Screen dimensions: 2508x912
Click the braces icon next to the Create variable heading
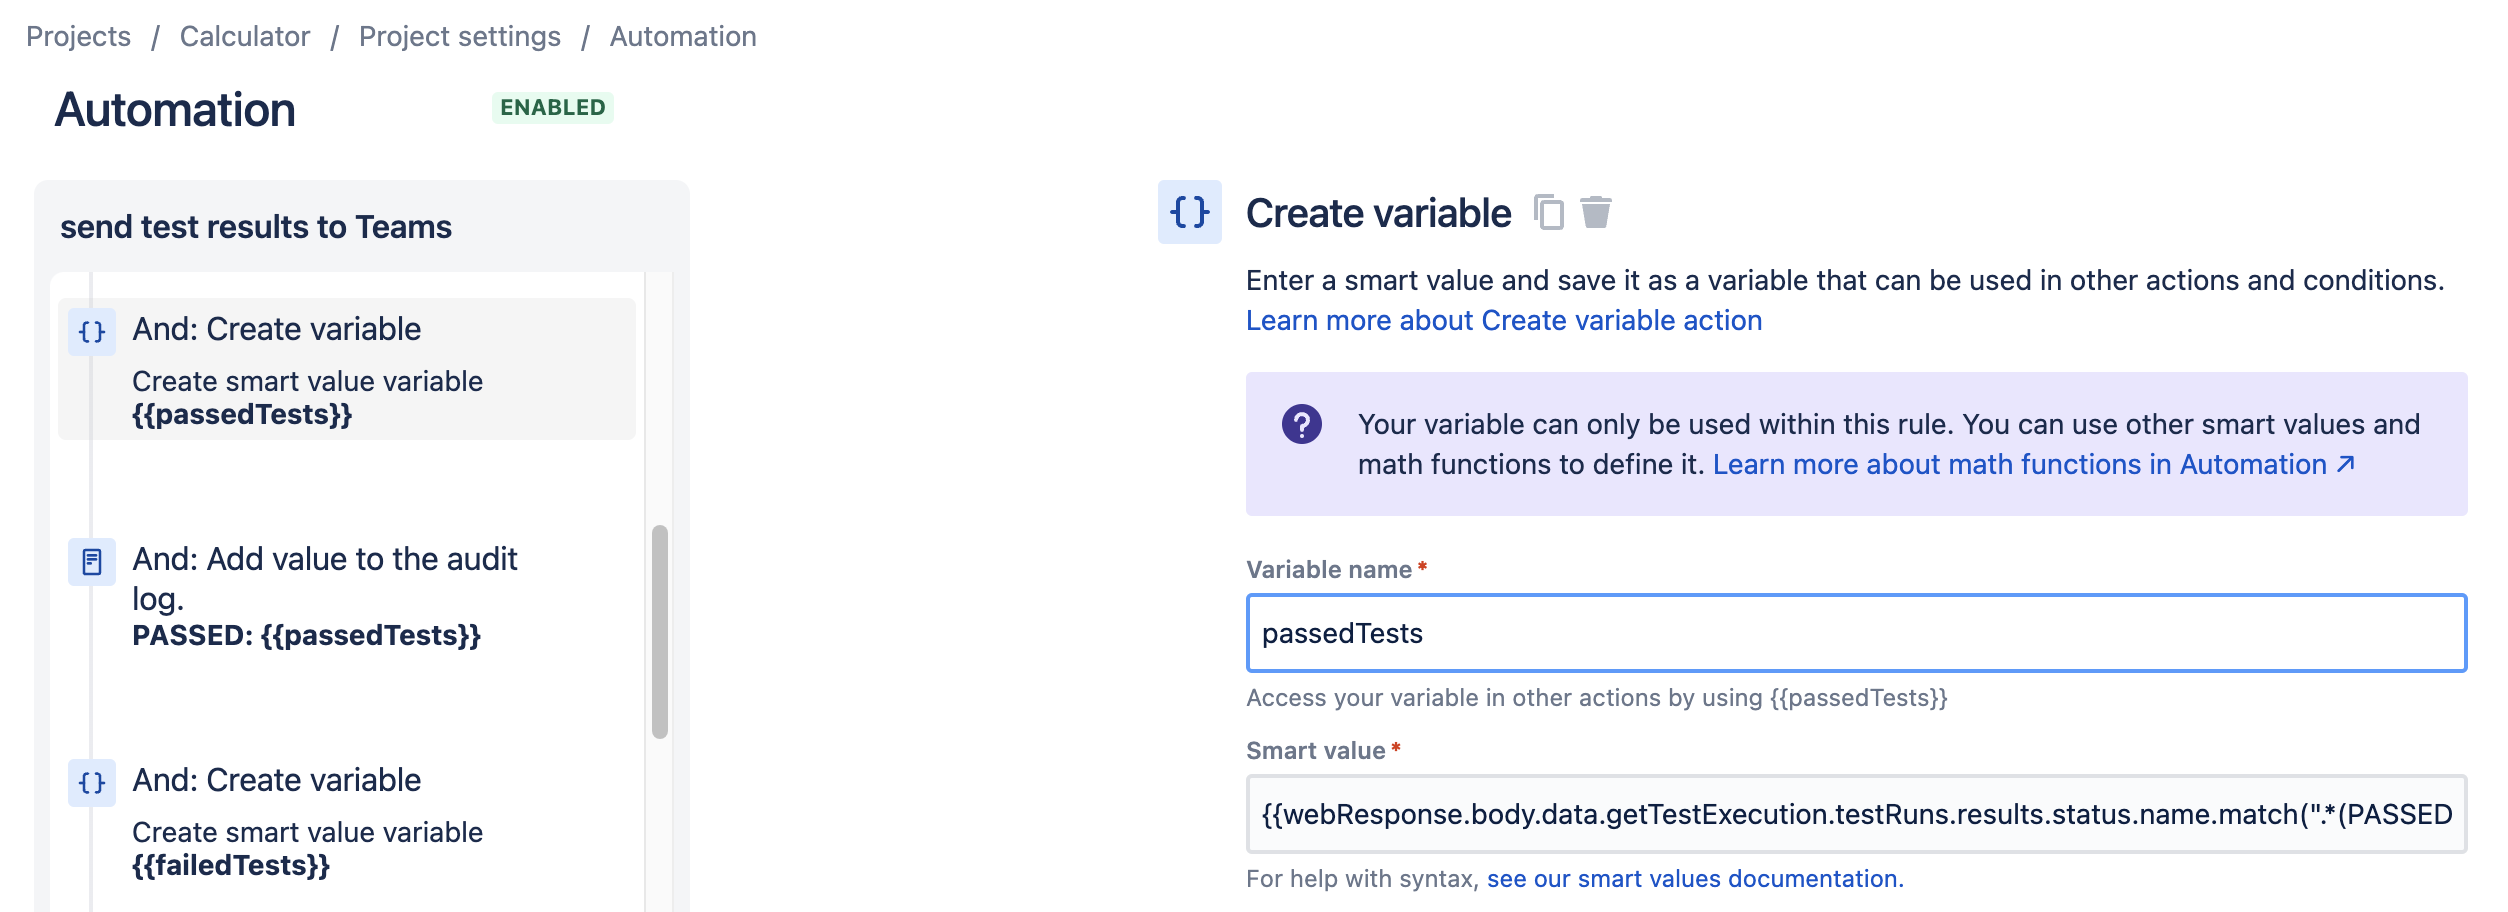click(1190, 212)
